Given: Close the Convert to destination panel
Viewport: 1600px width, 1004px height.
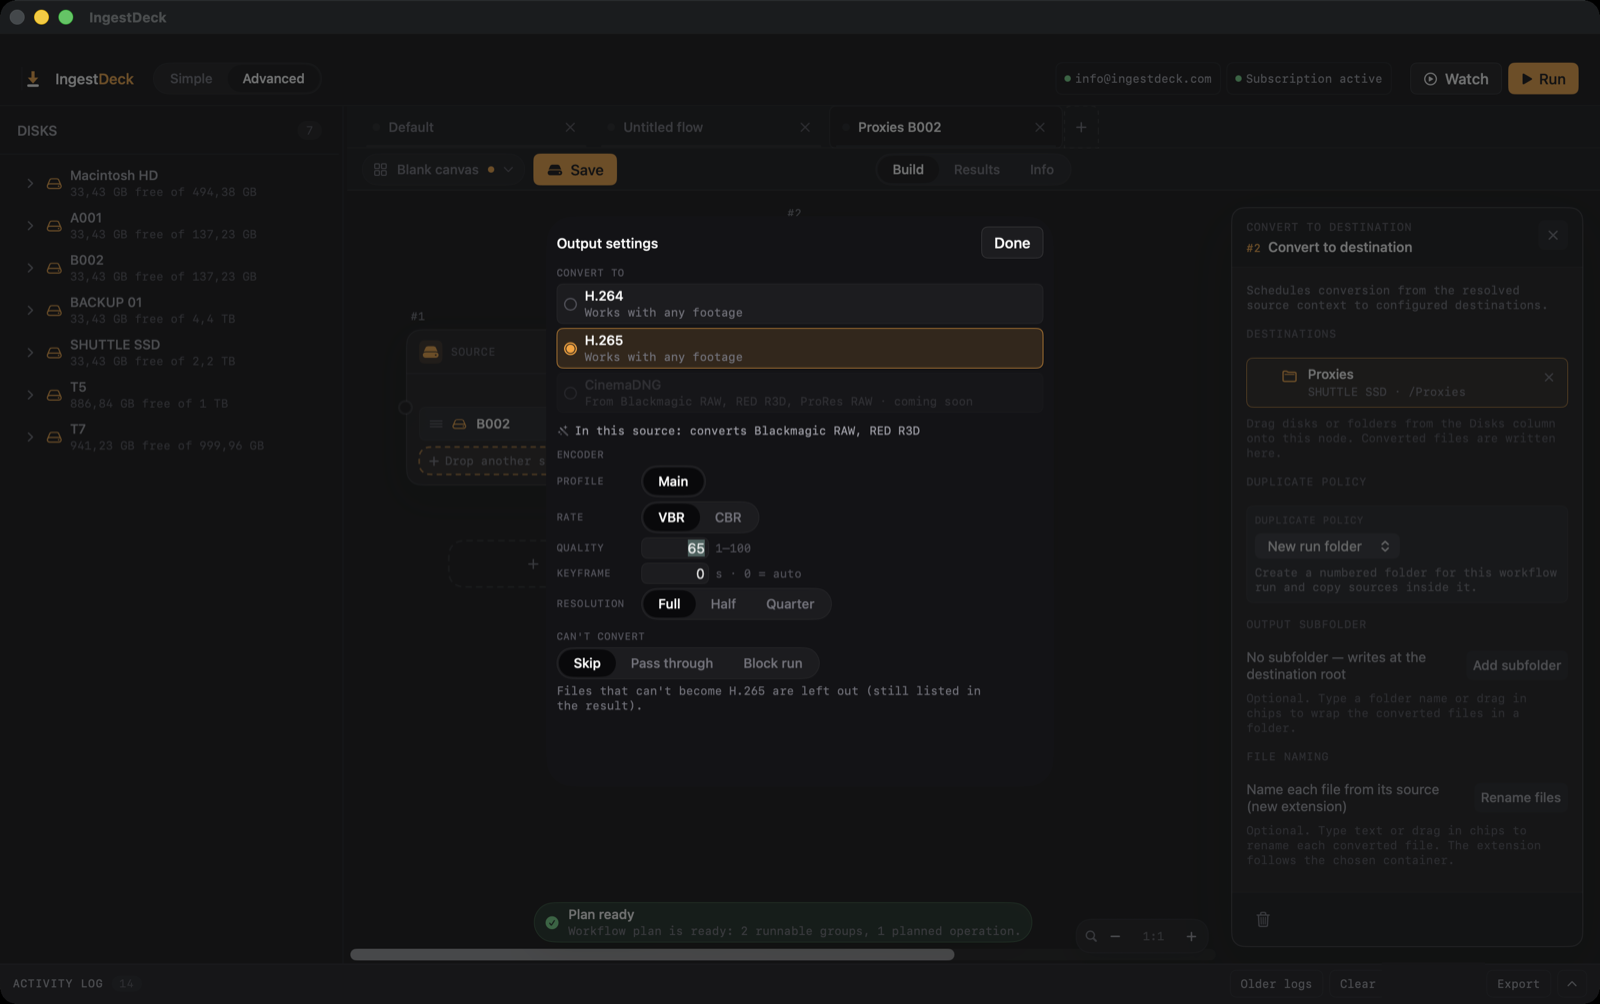Looking at the screenshot, I should click(x=1553, y=236).
